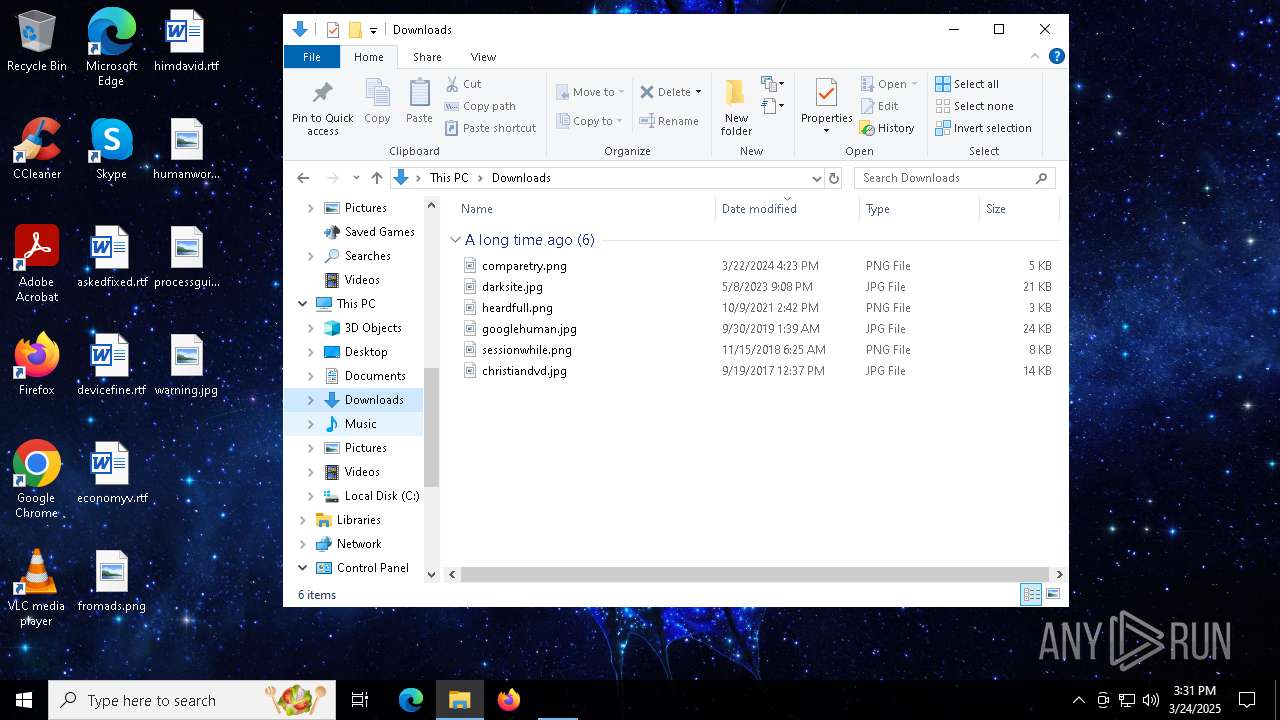Open Adobe Acrobat desktop icon
Screen dimensions: 1280x720
[x=37, y=264]
